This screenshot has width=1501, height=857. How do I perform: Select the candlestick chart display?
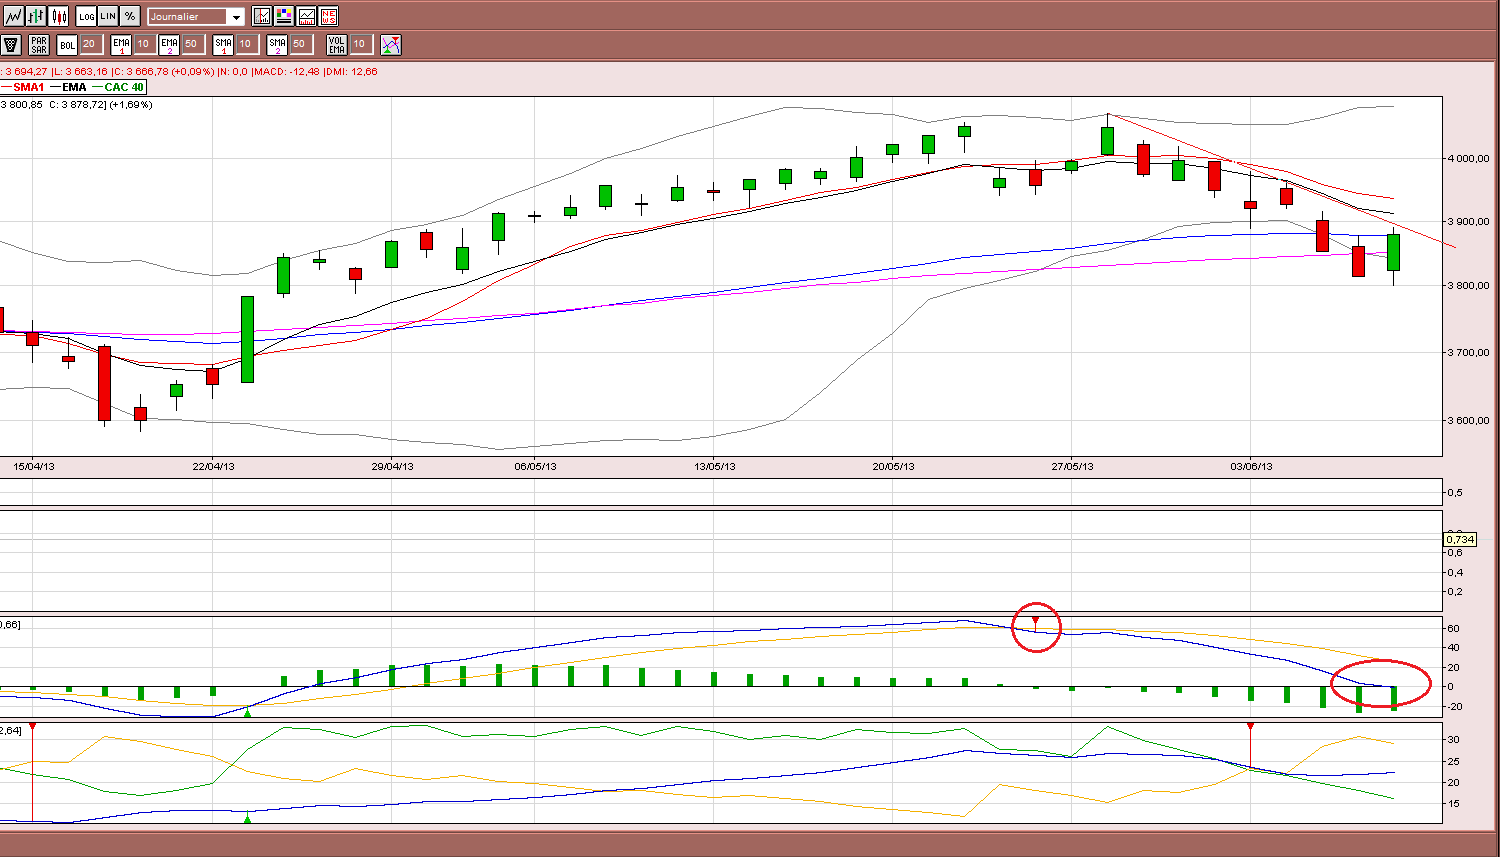[x=59, y=16]
